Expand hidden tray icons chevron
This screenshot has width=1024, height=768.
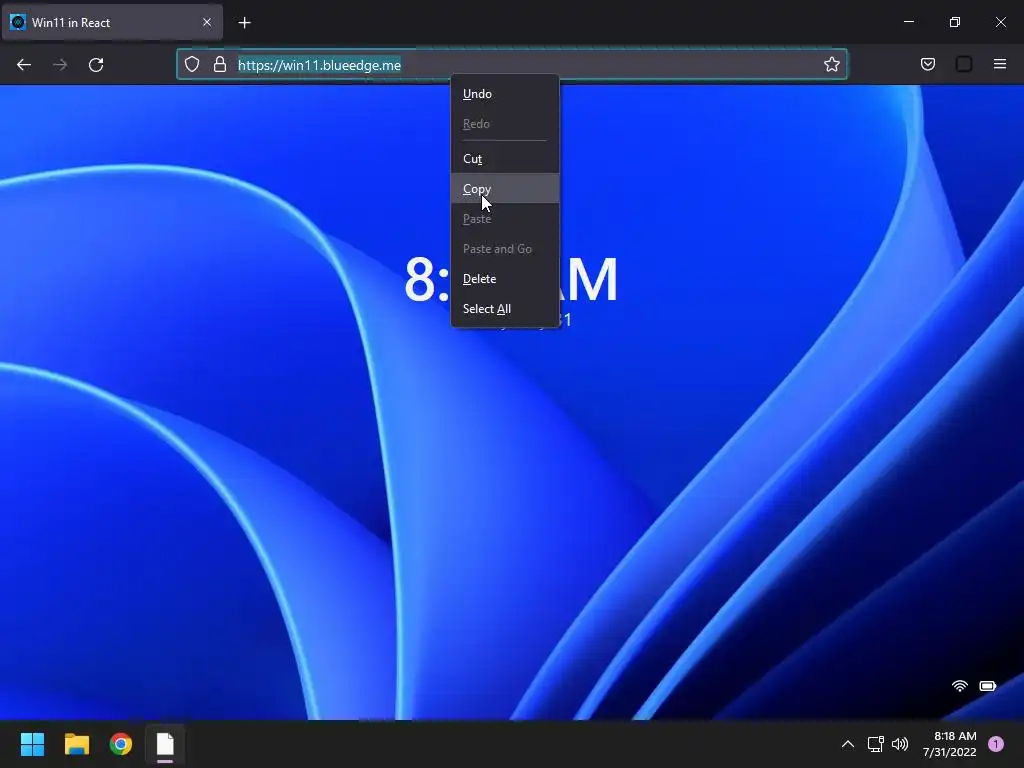tap(848, 744)
